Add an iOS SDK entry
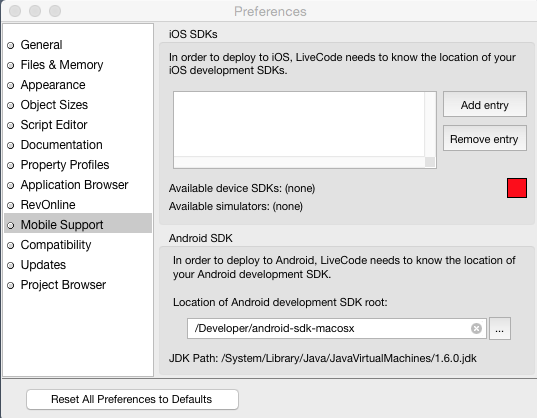Image resolution: width=537 pixels, height=418 pixels. point(485,104)
